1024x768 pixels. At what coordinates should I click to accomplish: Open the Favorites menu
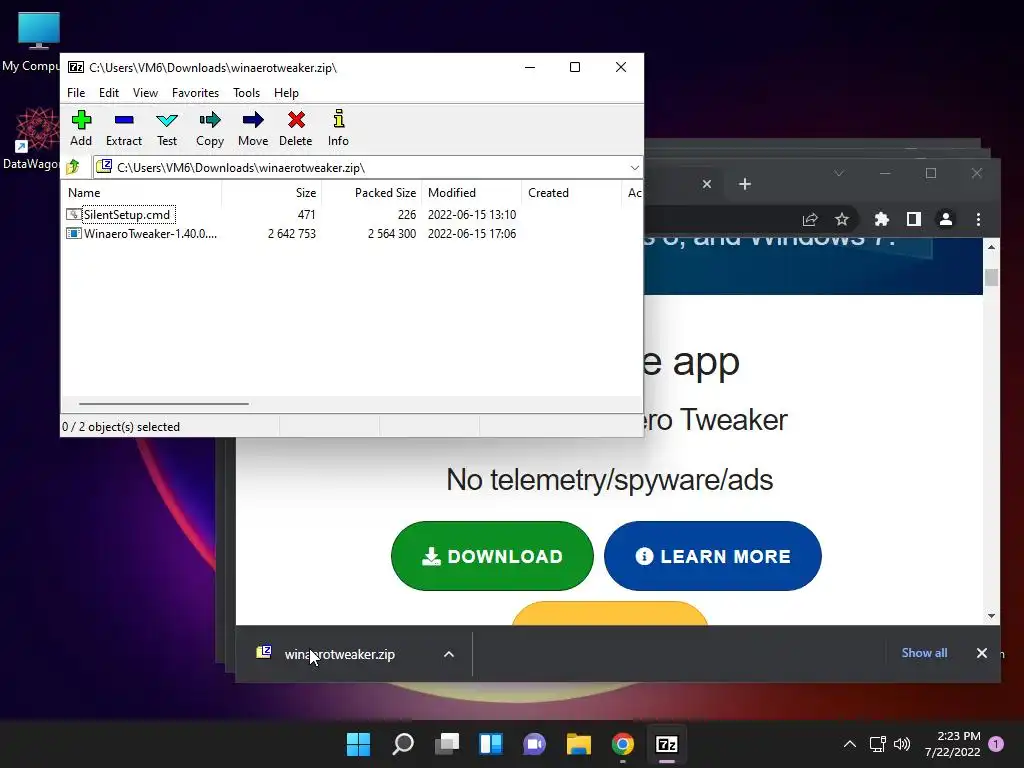click(x=195, y=93)
